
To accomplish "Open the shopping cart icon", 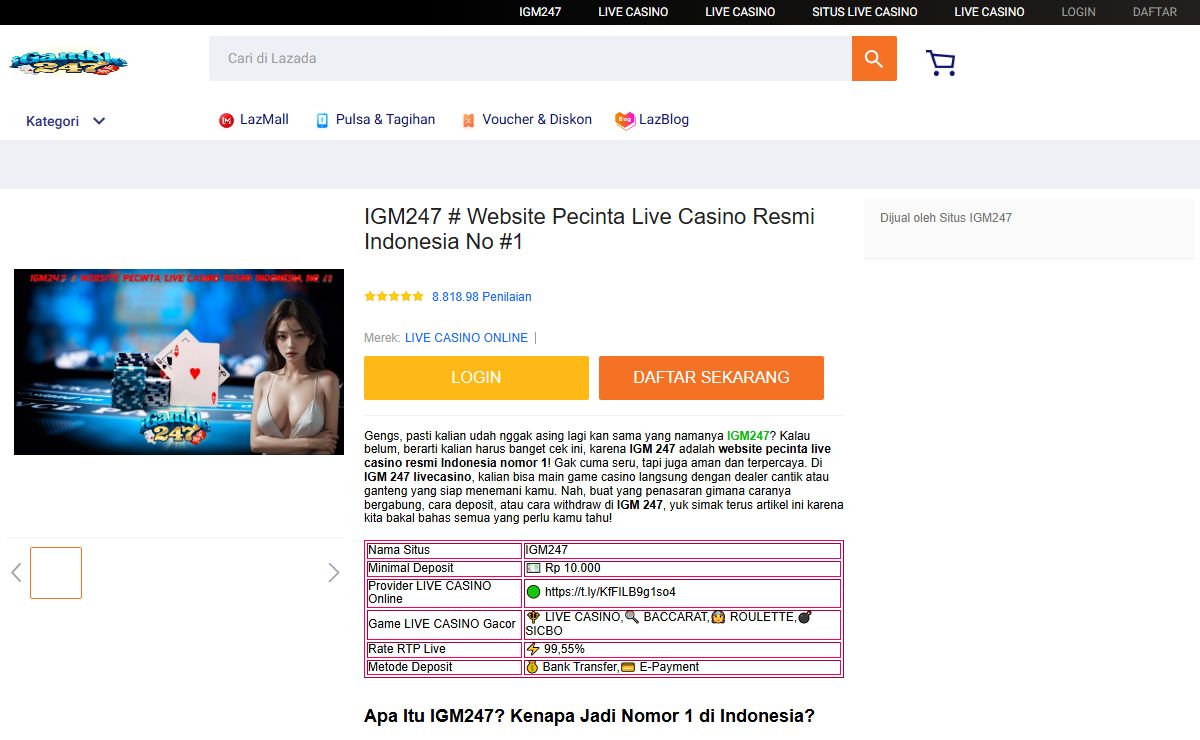I will [941, 63].
